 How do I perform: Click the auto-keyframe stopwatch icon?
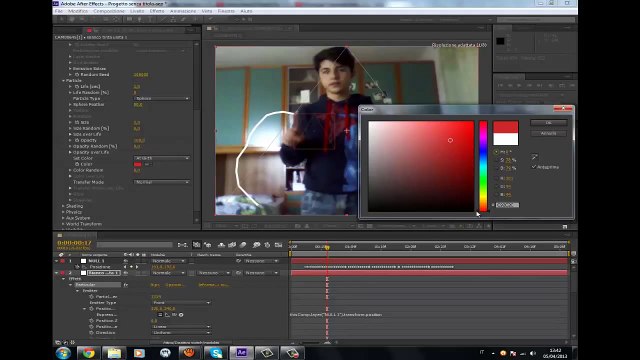(x=267, y=245)
